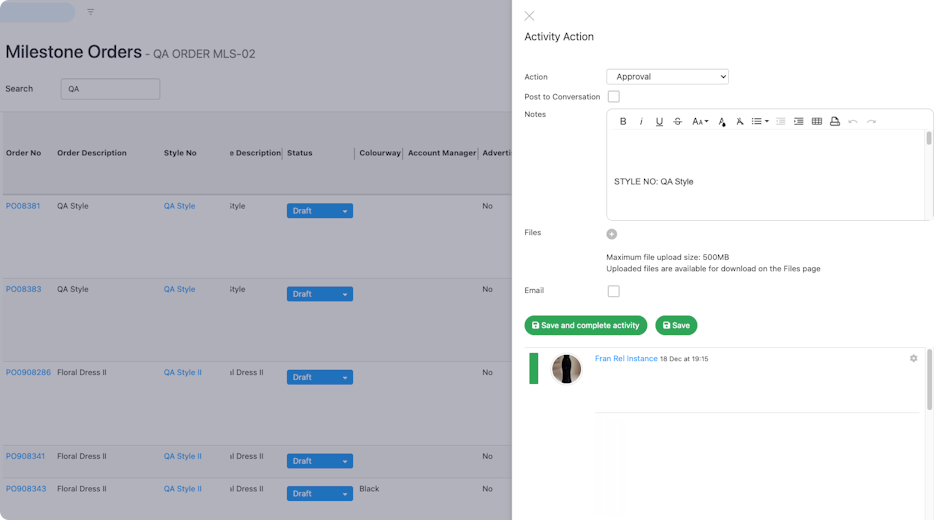Enable the Email checkbox
Viewport: 943px width, 520px height.
coord(614,291)
